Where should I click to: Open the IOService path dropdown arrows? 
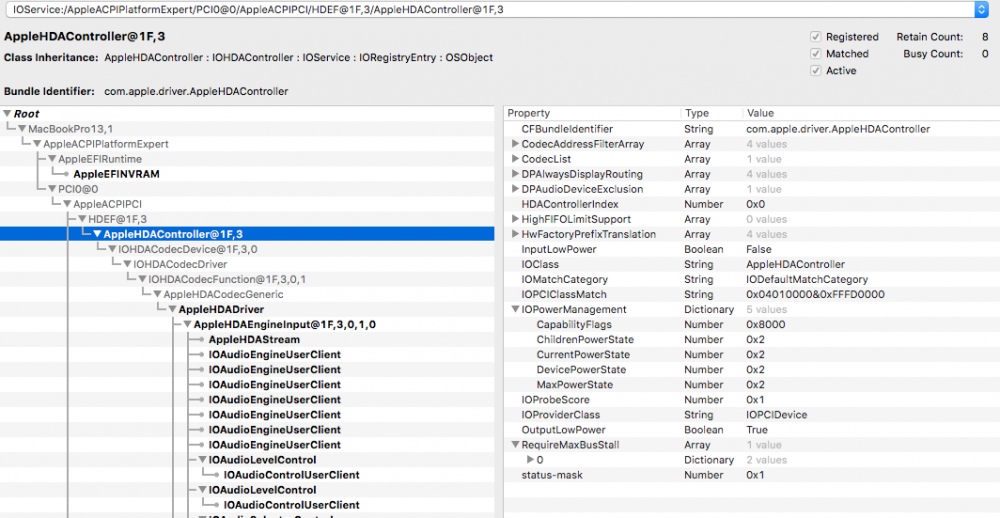pyautogui.click(x=981, y=9)
